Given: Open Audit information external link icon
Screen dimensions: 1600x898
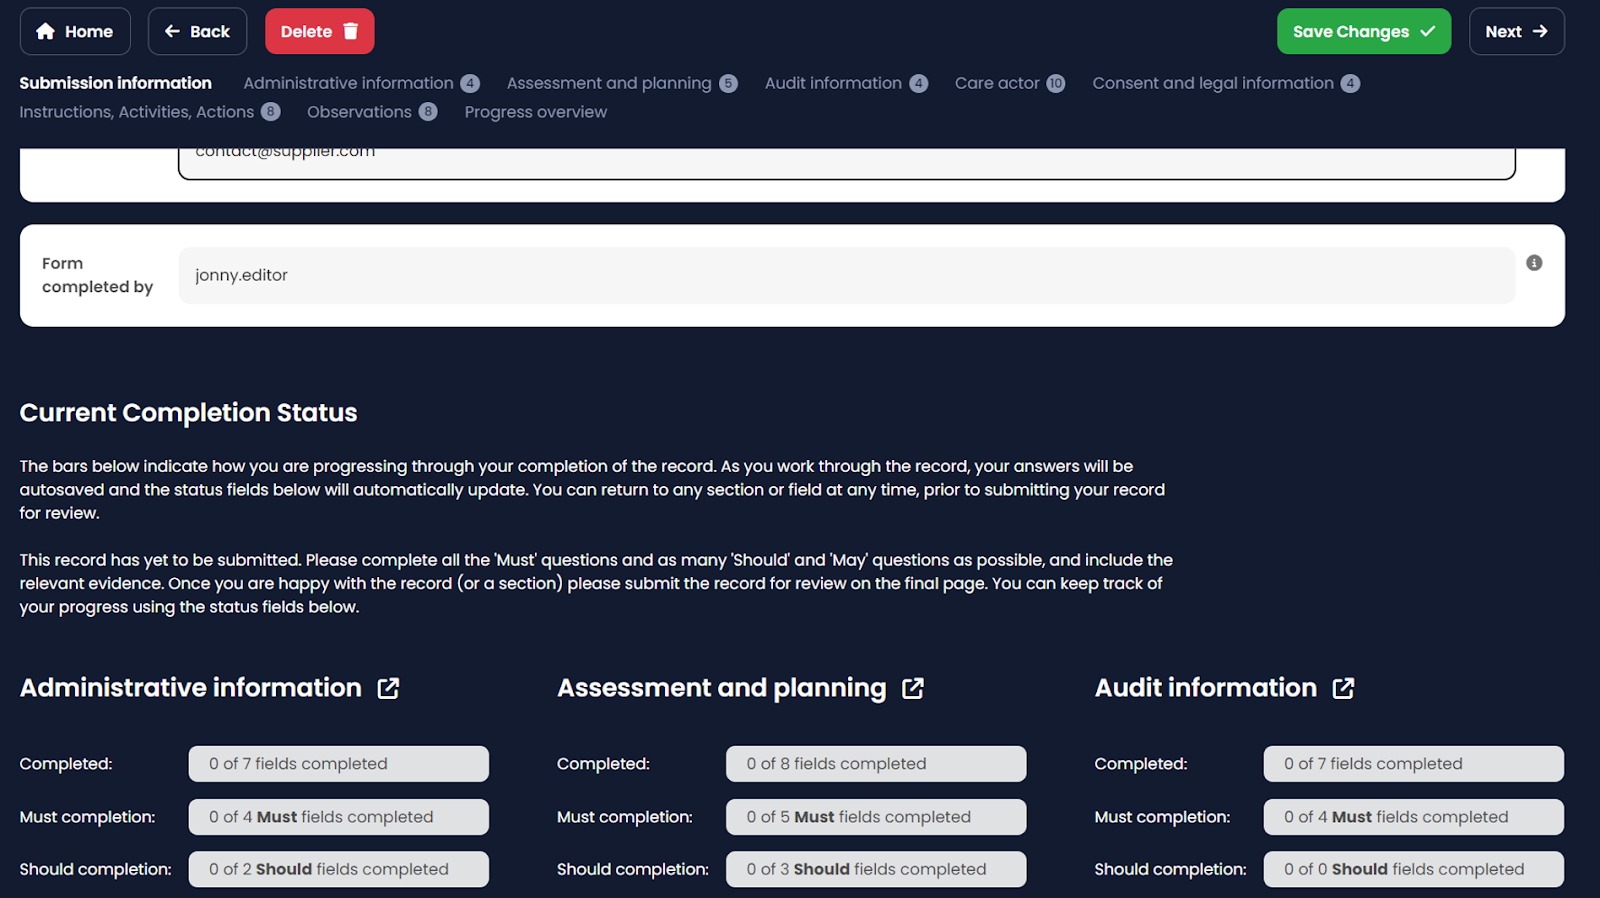Looking at the screenshot, I should [1343, 688].
